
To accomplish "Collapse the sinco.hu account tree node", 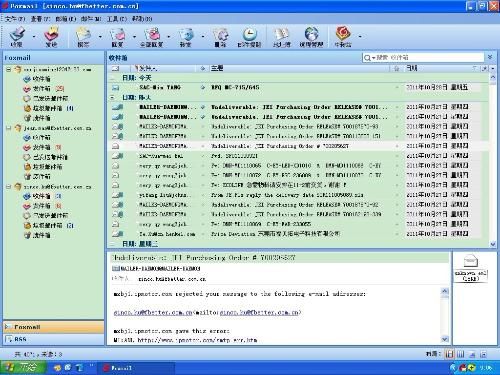I will (9, 187).
